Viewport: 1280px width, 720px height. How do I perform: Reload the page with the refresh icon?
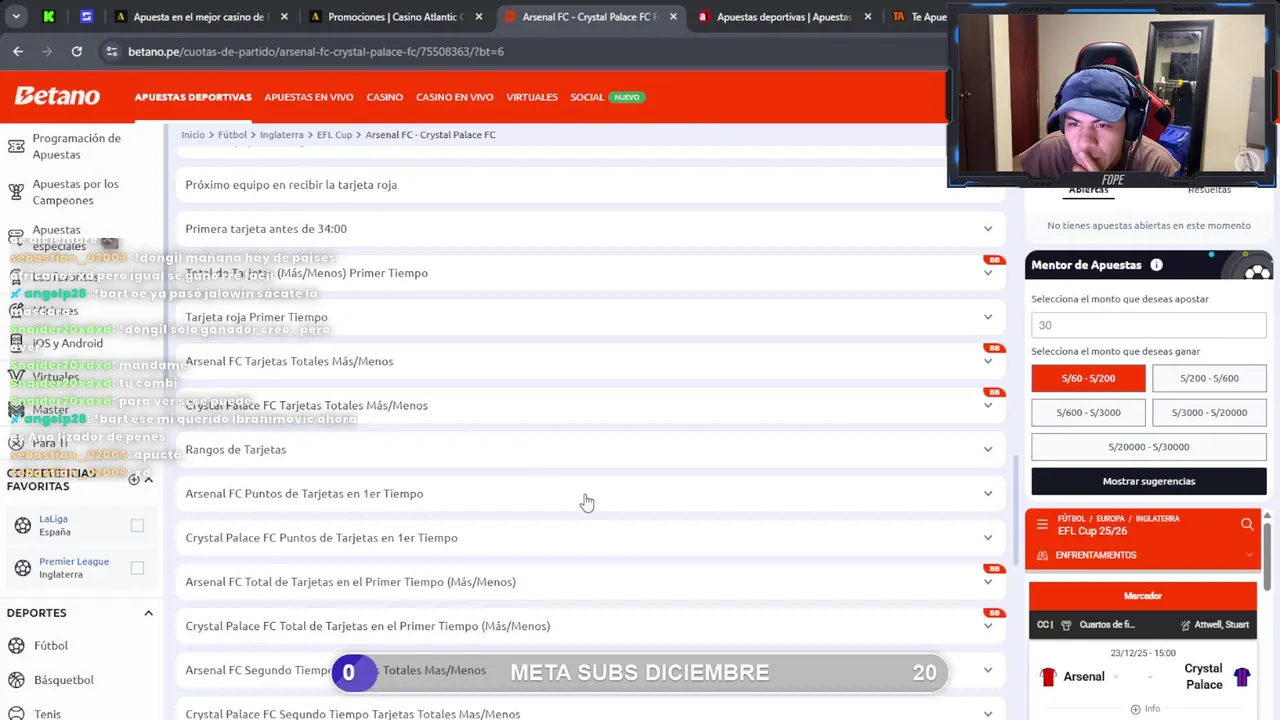pyautogui.click(x=76, y=51)
